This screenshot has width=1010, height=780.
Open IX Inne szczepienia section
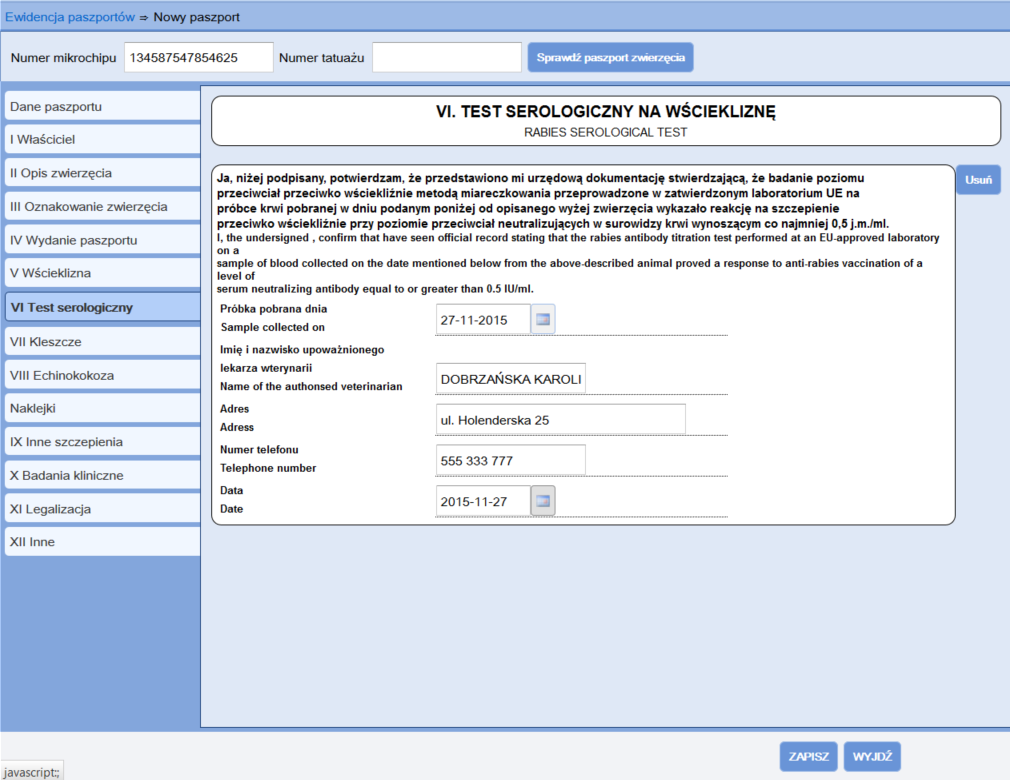tap(102, 442)
